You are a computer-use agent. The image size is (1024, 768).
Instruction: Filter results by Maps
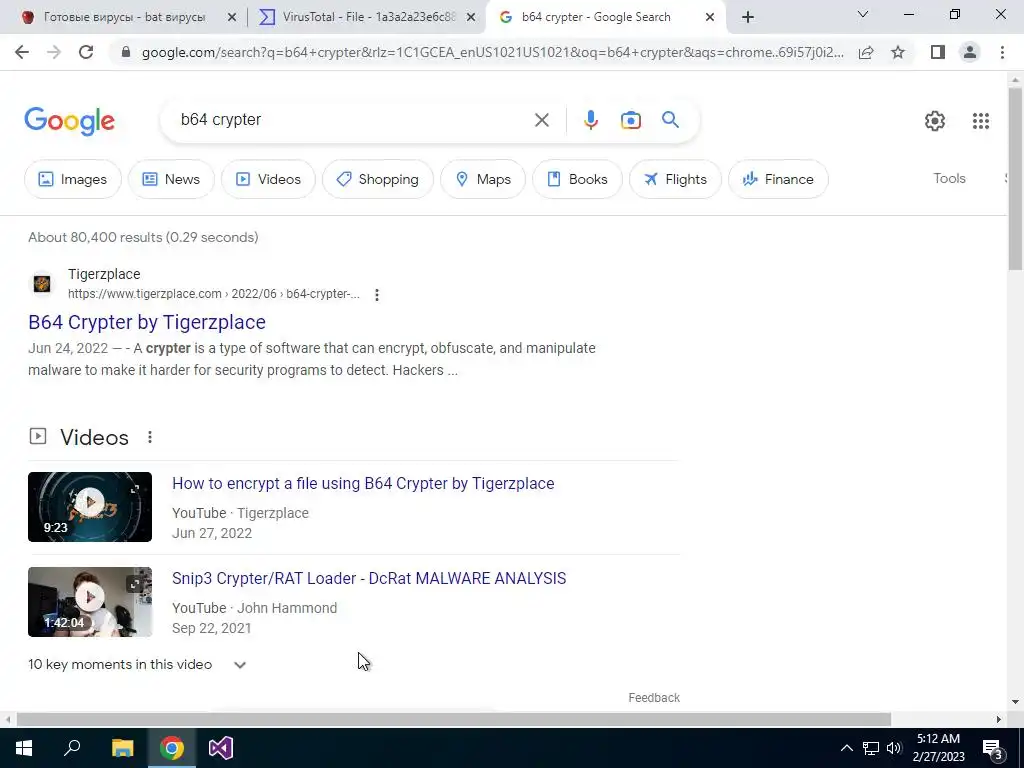(483, 179)
